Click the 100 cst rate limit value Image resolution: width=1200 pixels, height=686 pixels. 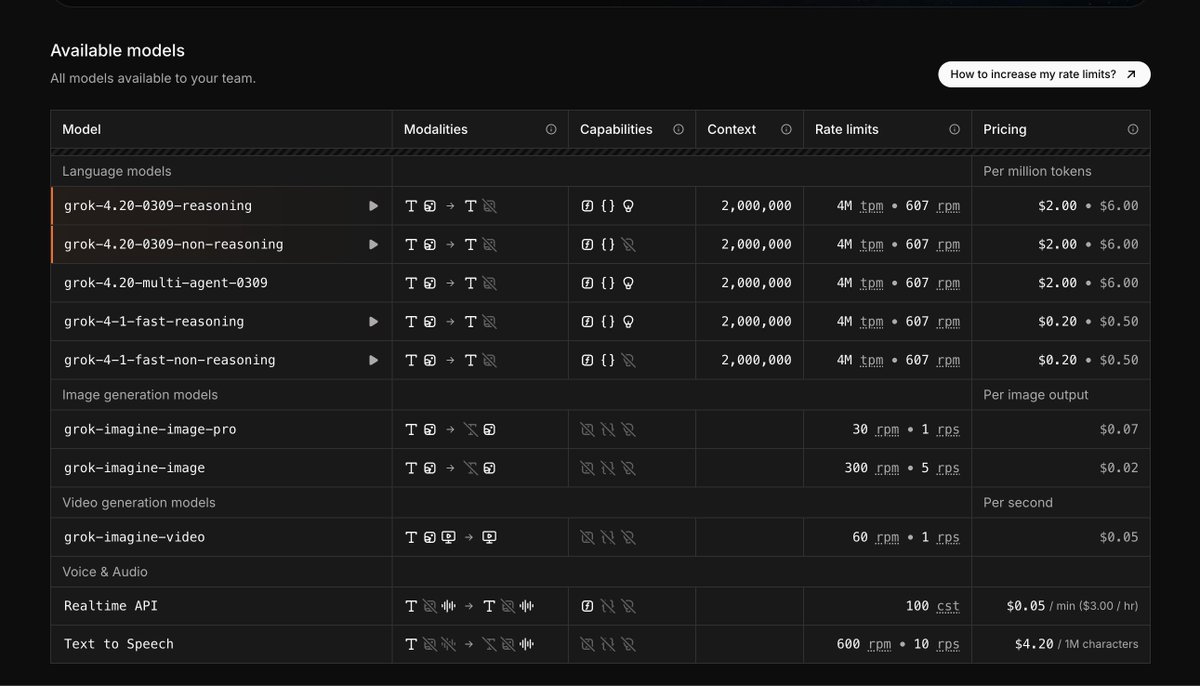pos(933,606)
